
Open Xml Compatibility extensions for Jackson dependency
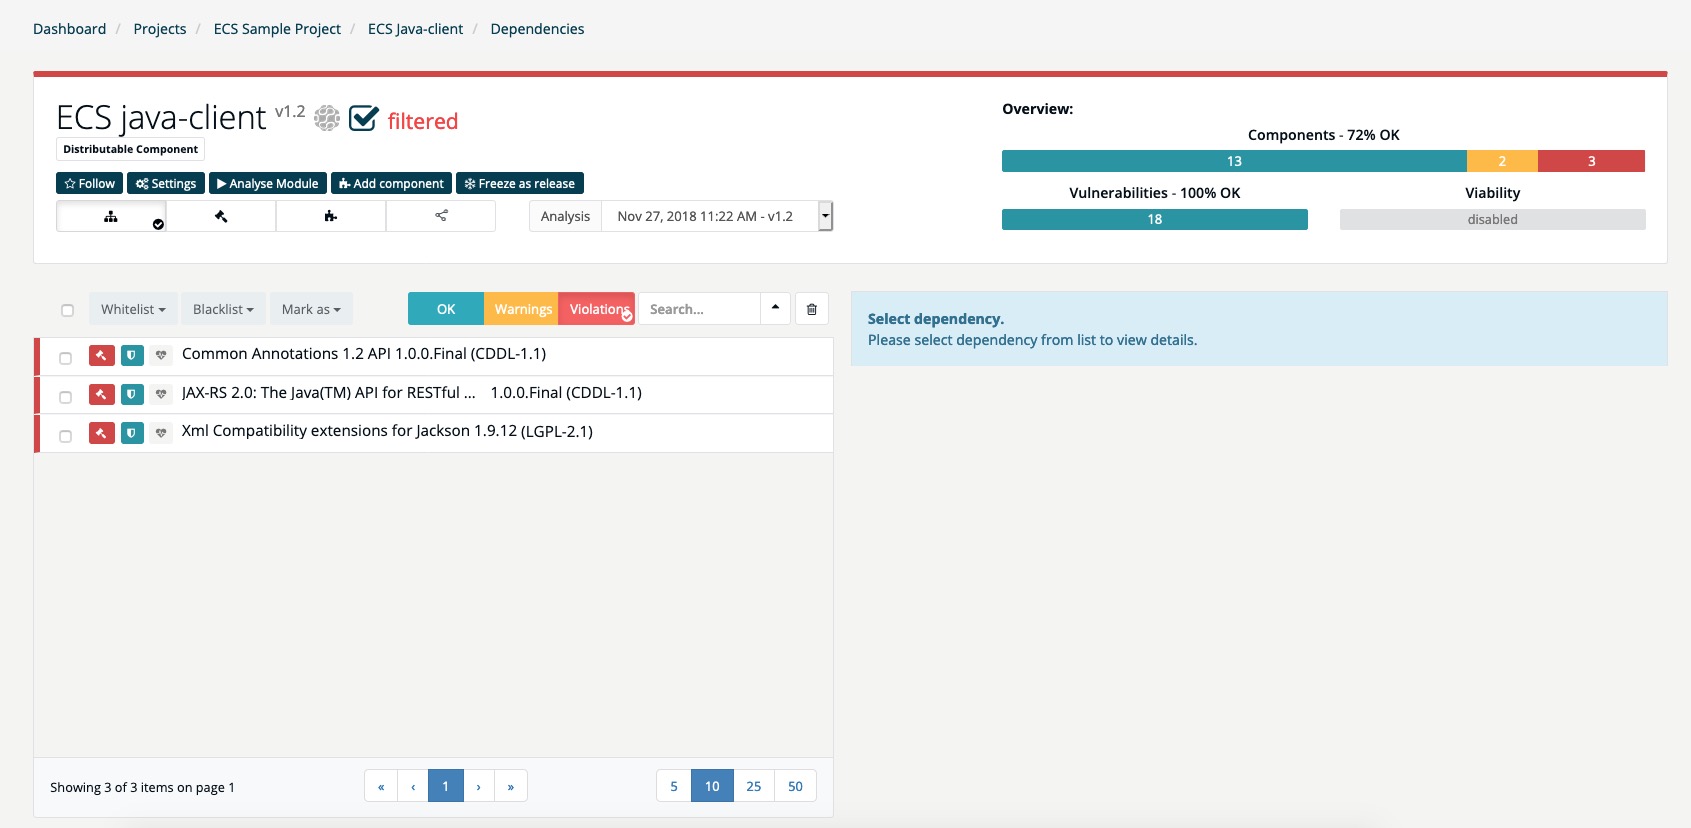(387, 431)
